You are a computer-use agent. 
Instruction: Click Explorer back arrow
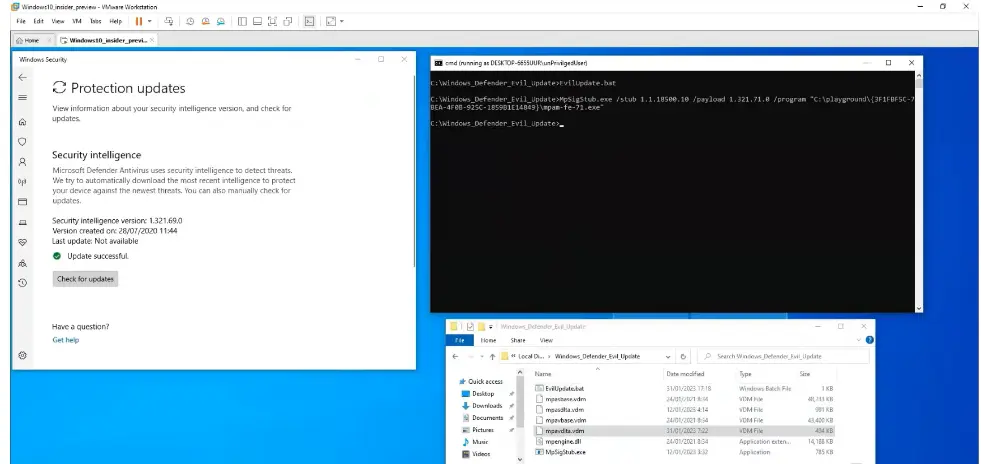click(456, 356)
